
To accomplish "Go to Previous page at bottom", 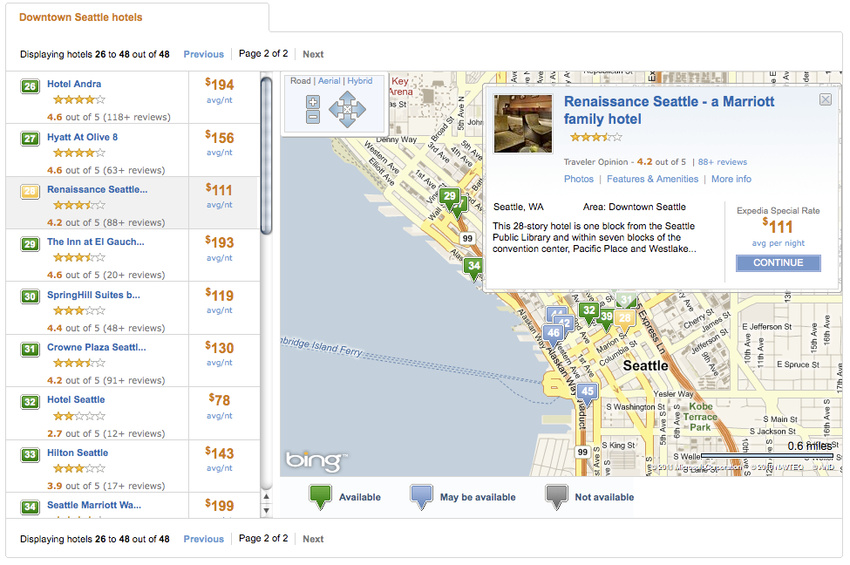I will (203, 539).
